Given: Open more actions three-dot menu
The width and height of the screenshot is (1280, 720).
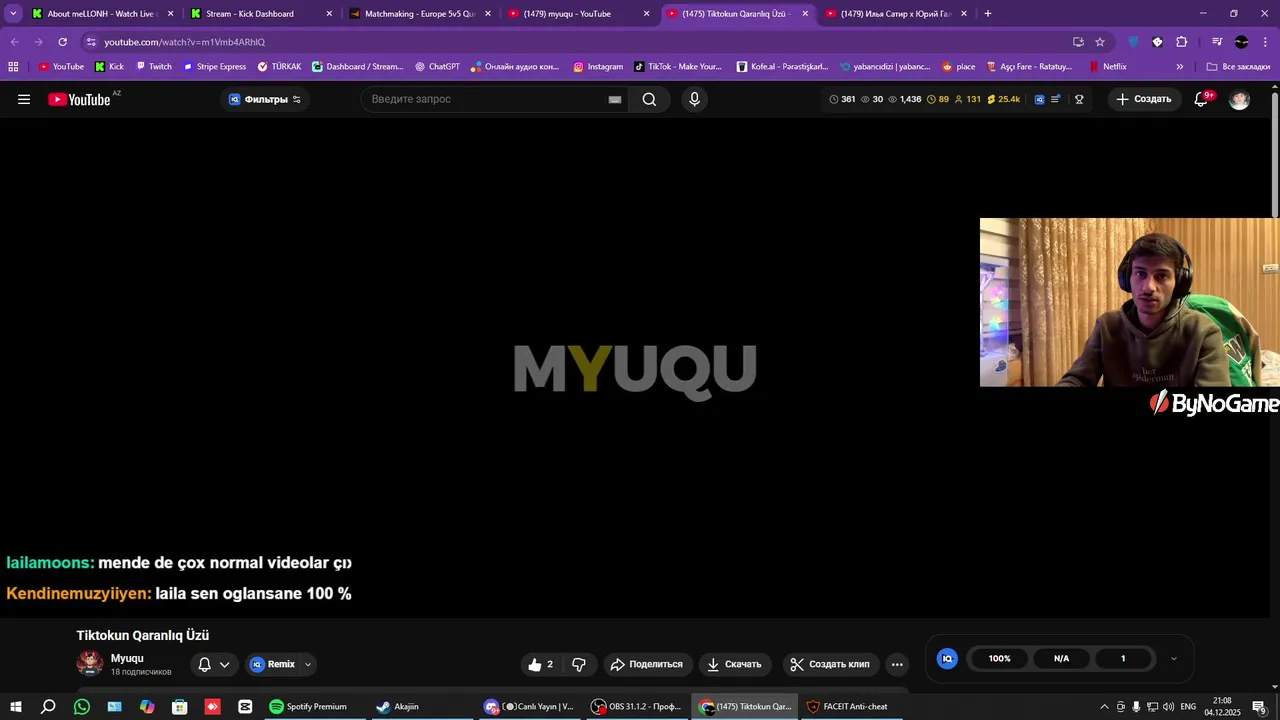Looking at the screenshot, I should click(x=897, y=664).
